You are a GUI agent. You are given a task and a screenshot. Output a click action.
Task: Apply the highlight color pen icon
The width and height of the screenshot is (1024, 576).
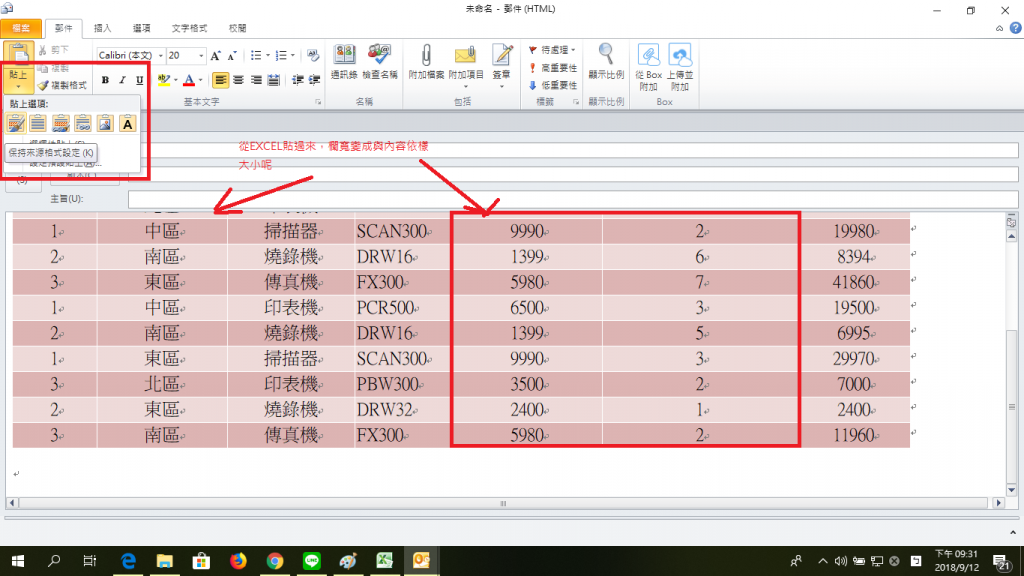[163, 80]
